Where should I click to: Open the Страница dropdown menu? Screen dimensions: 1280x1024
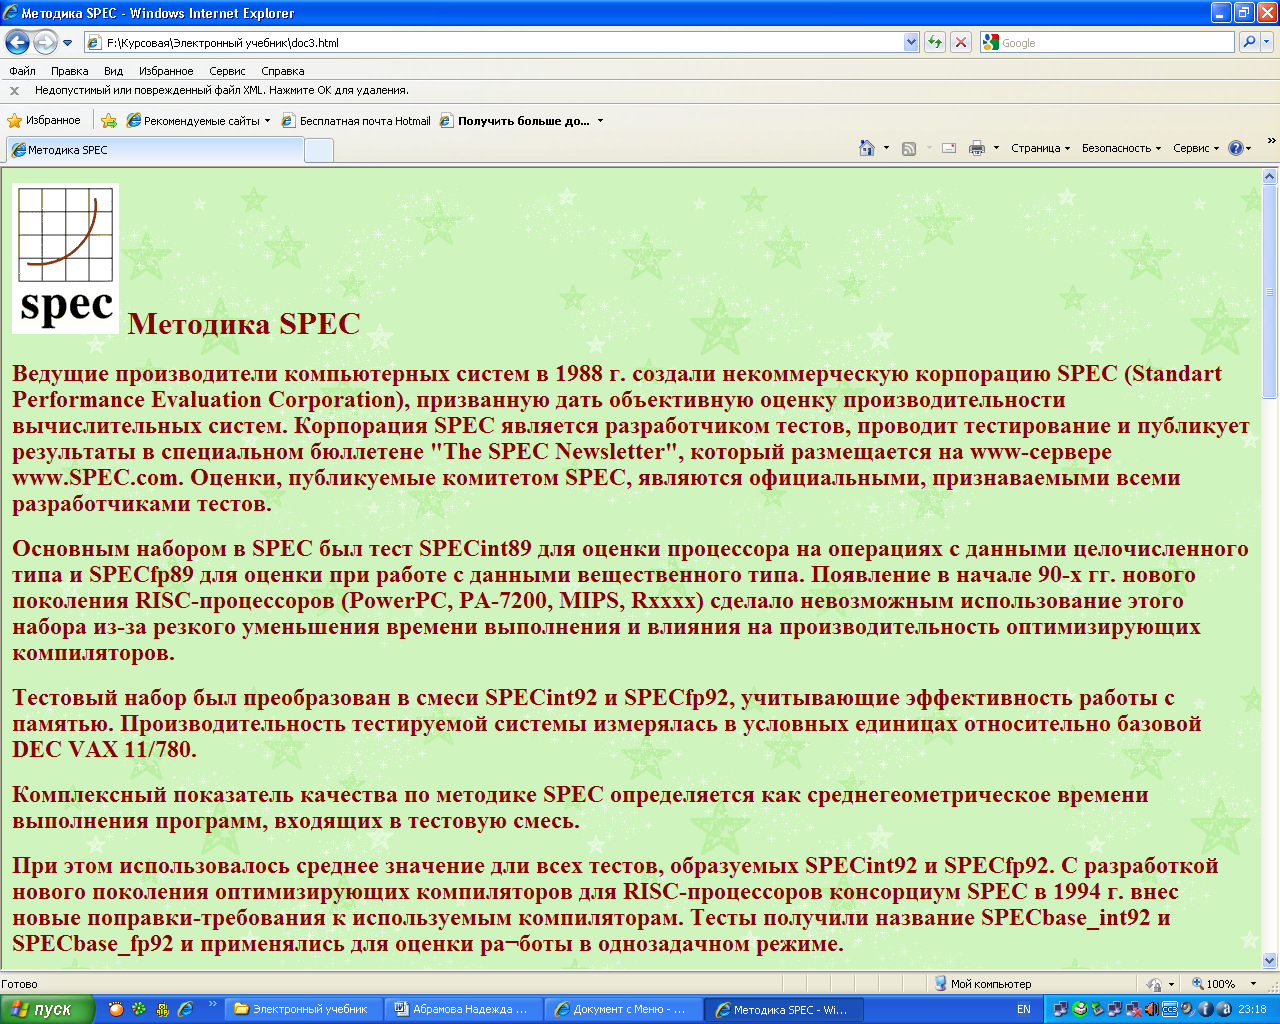[x=1040, y=148]
